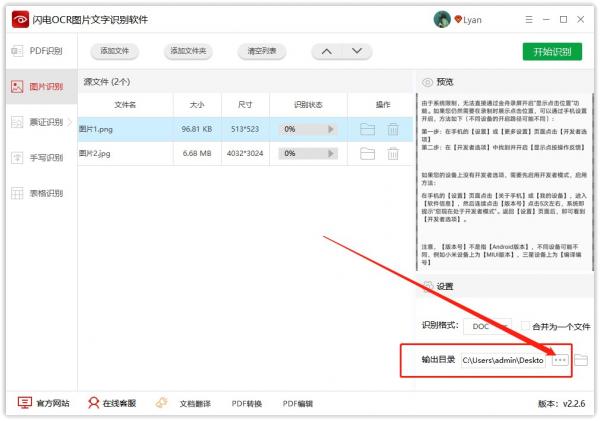Viewport: 600px width, 421px height.
Task: Click the 官方网站 monitor icon
Action: coord(24,403)
